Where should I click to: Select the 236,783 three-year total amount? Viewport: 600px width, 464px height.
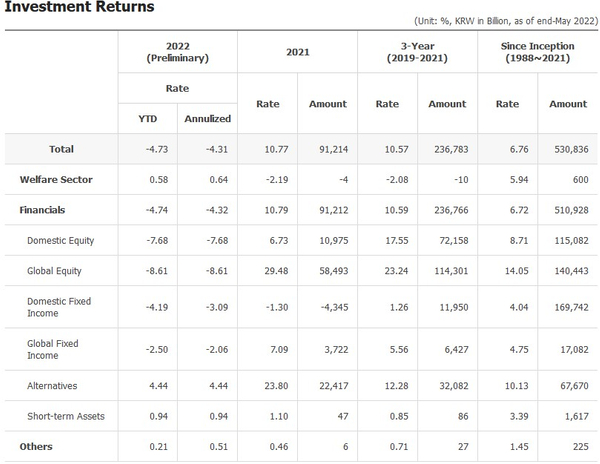[x=447, y=149]
